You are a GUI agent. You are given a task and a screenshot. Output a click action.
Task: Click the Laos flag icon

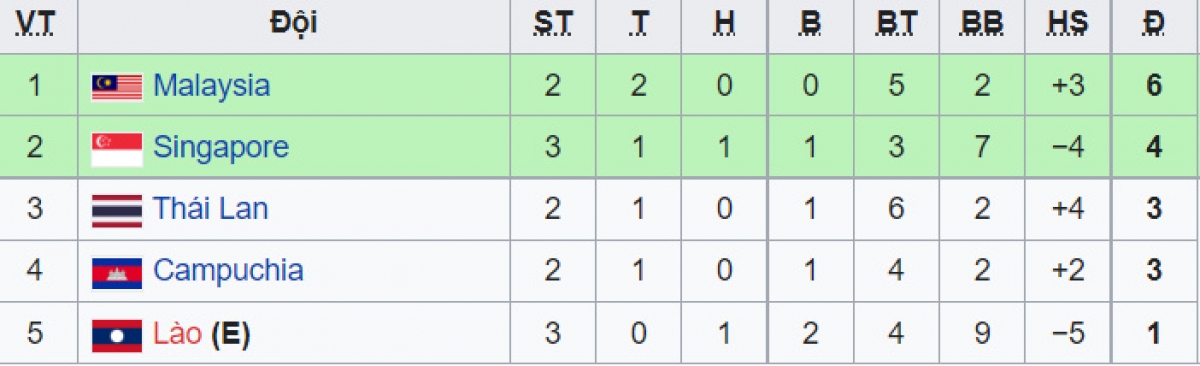tap(117, 334)
